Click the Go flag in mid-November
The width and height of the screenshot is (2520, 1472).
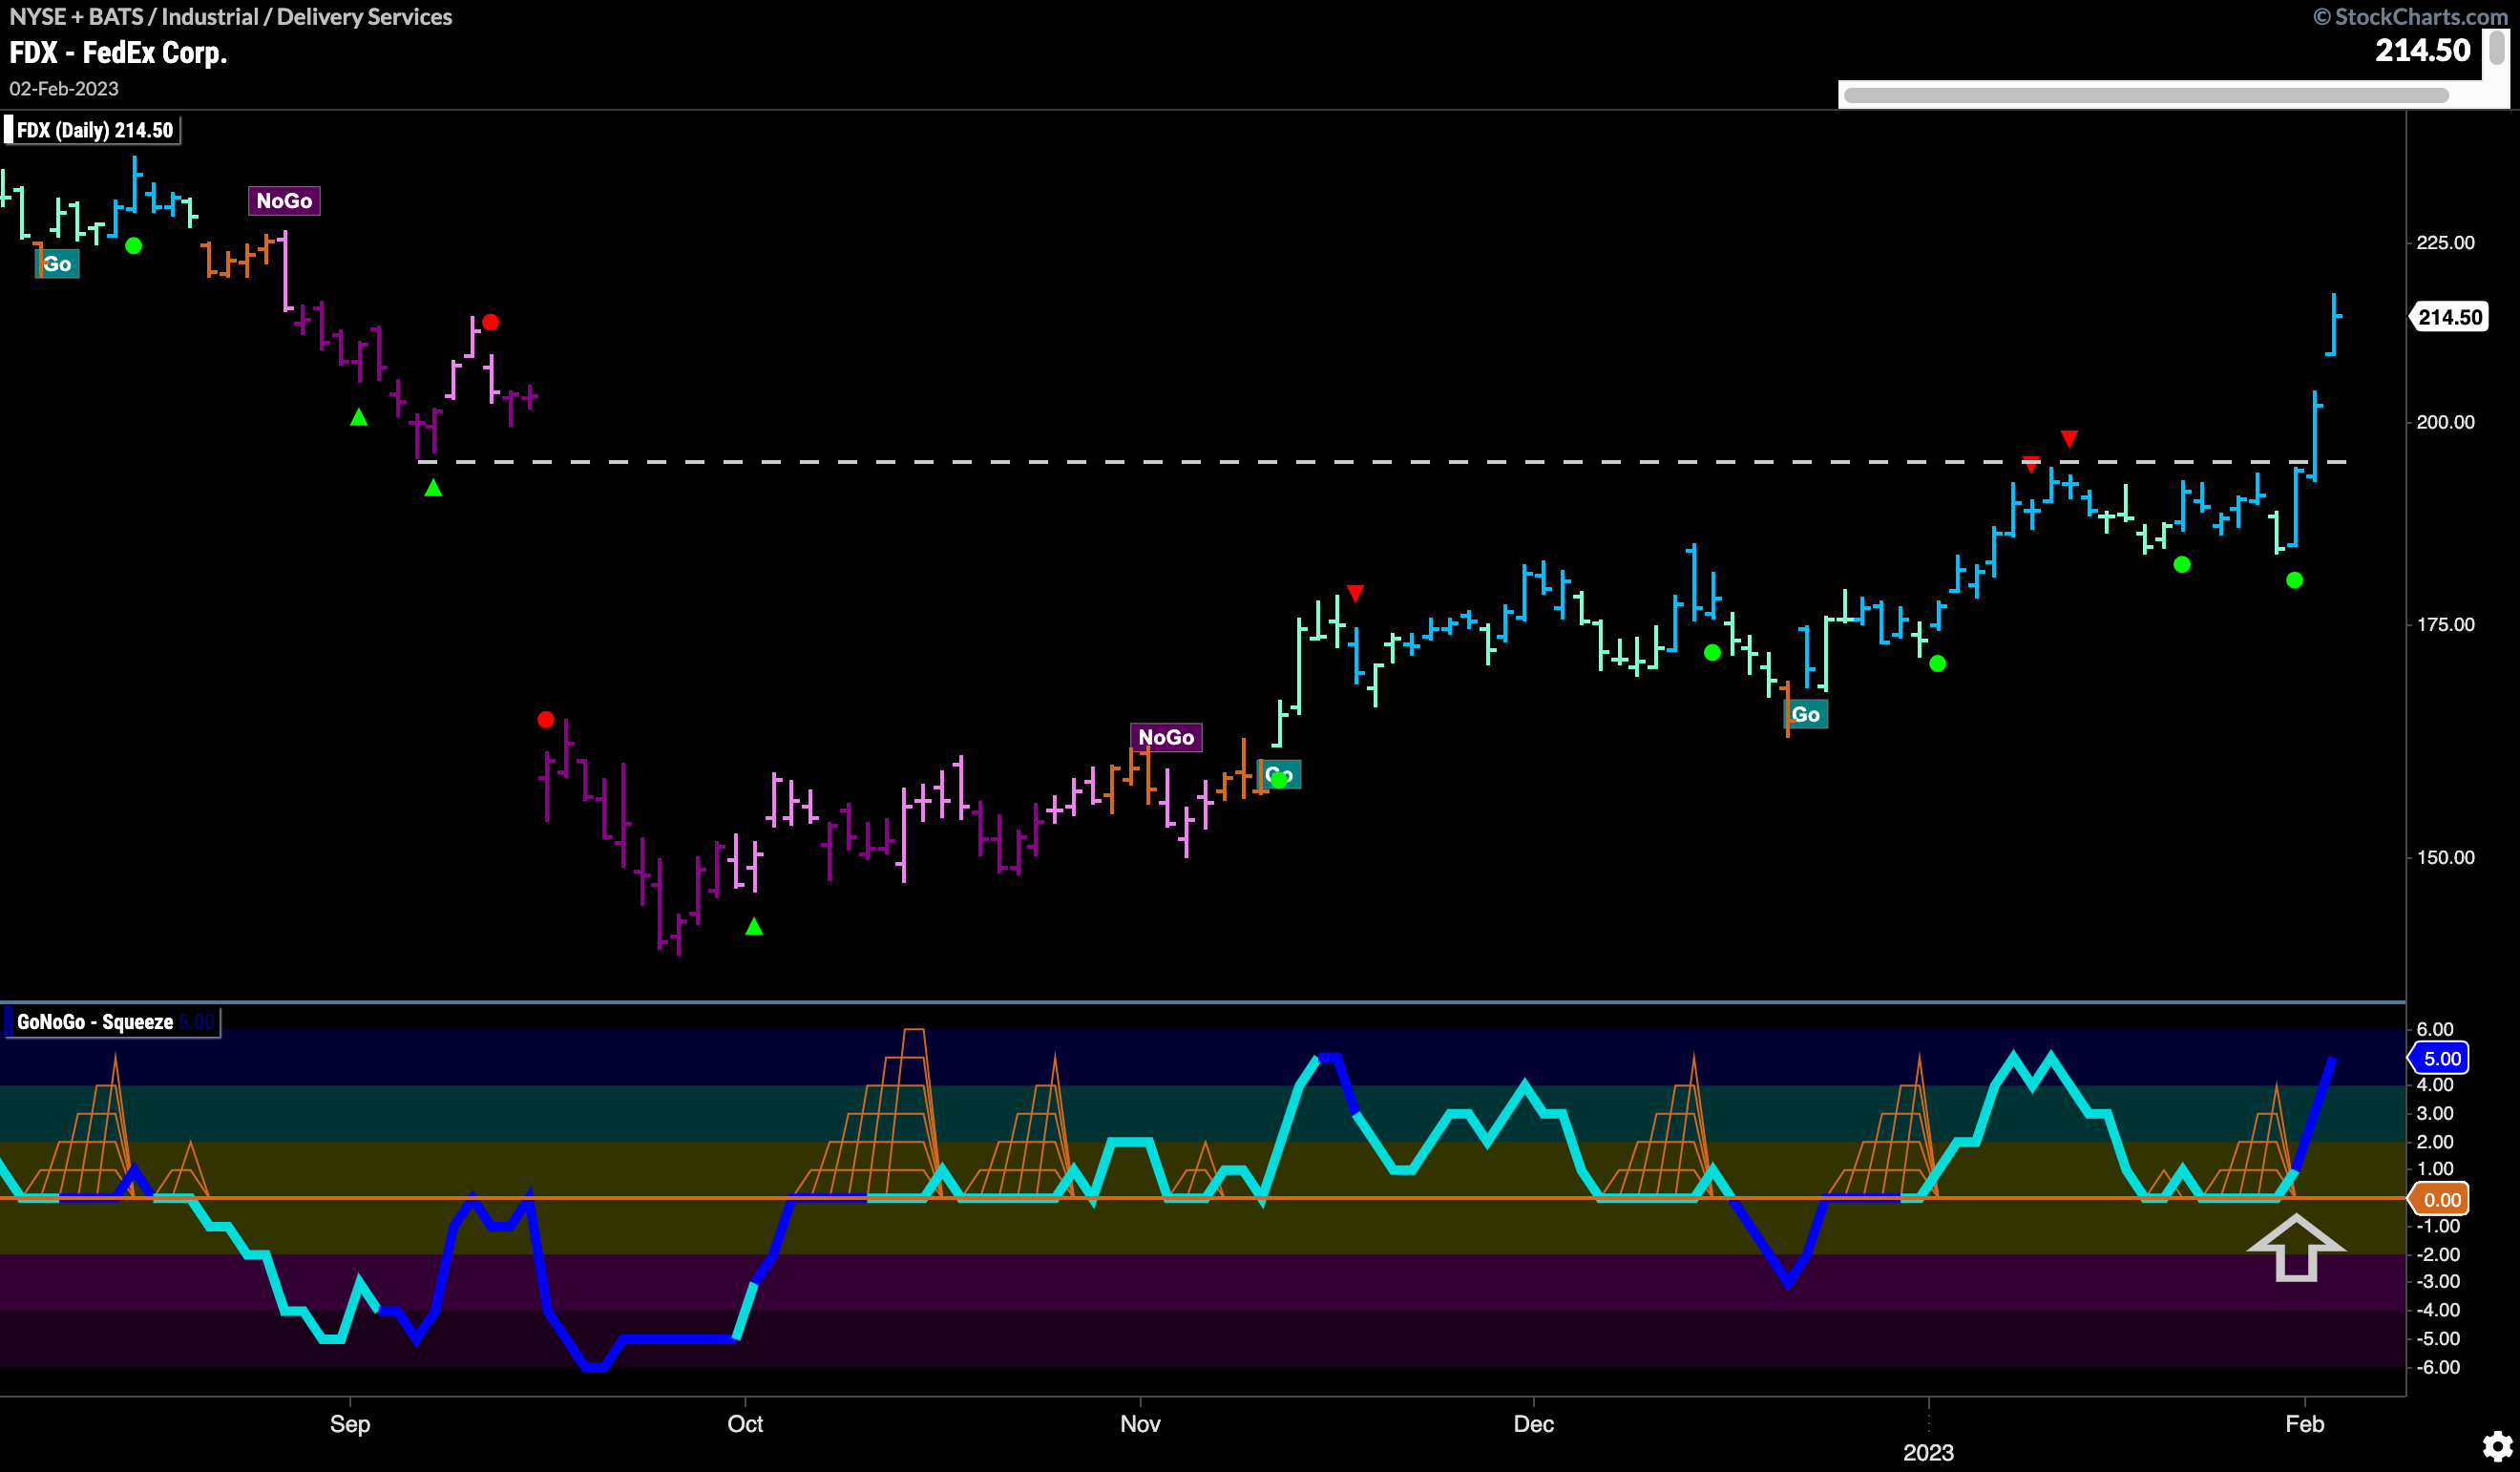1279,774
